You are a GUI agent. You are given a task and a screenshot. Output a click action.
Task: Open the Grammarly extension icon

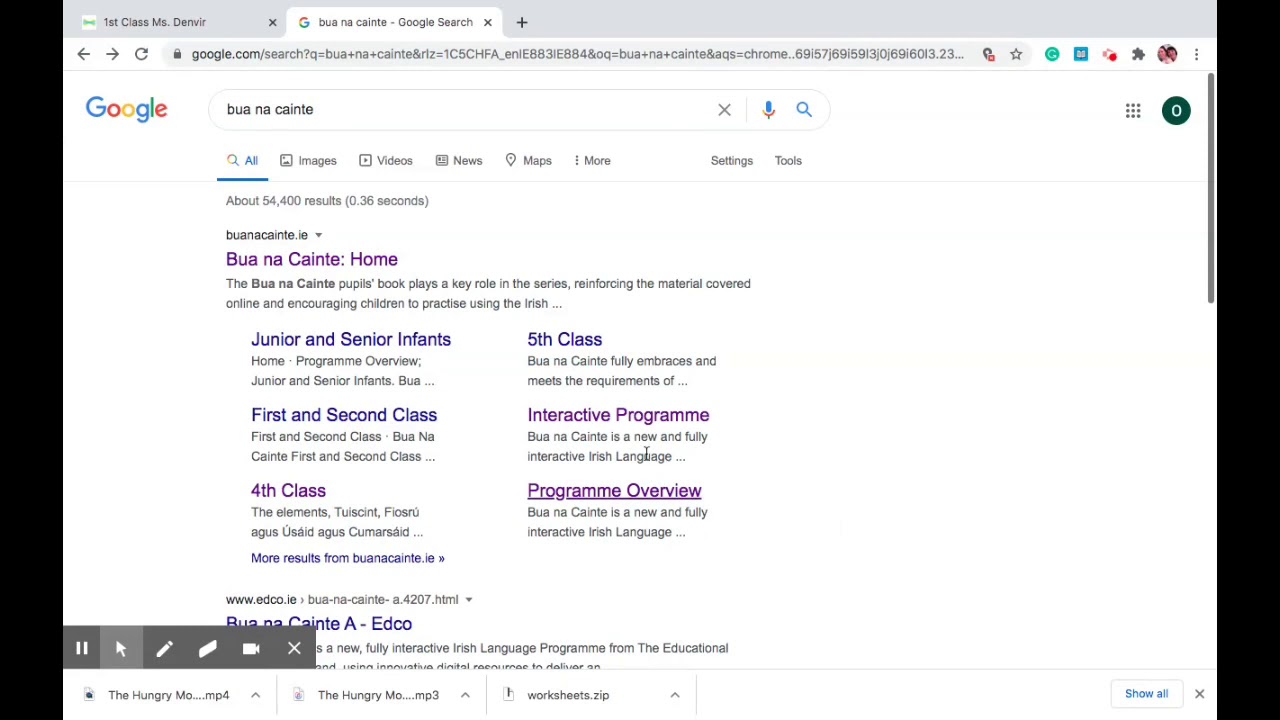(x=1052, y=54)
